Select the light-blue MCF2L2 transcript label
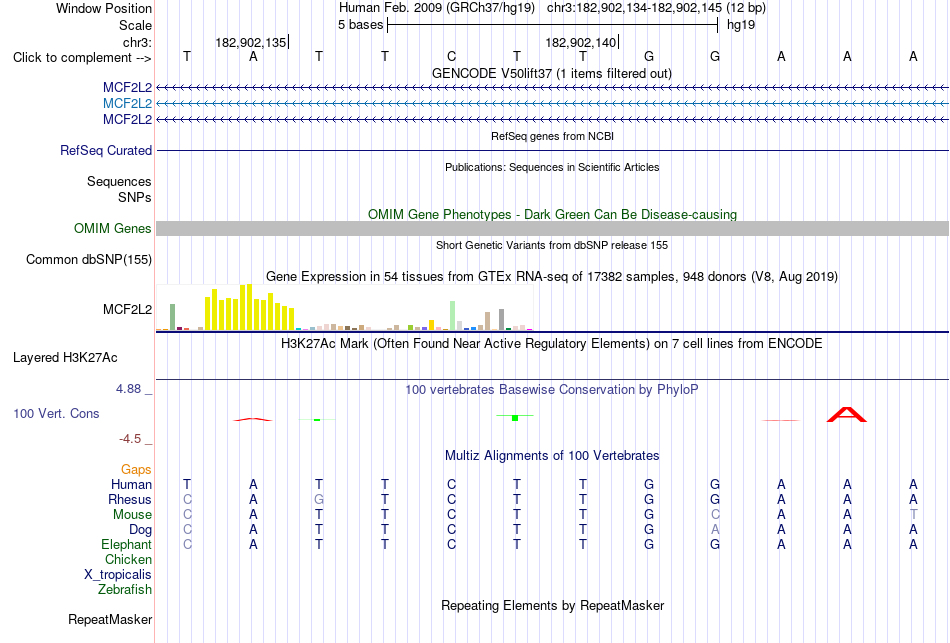The height and width of the screenshot is (643, 950). (x=127, y=104)
